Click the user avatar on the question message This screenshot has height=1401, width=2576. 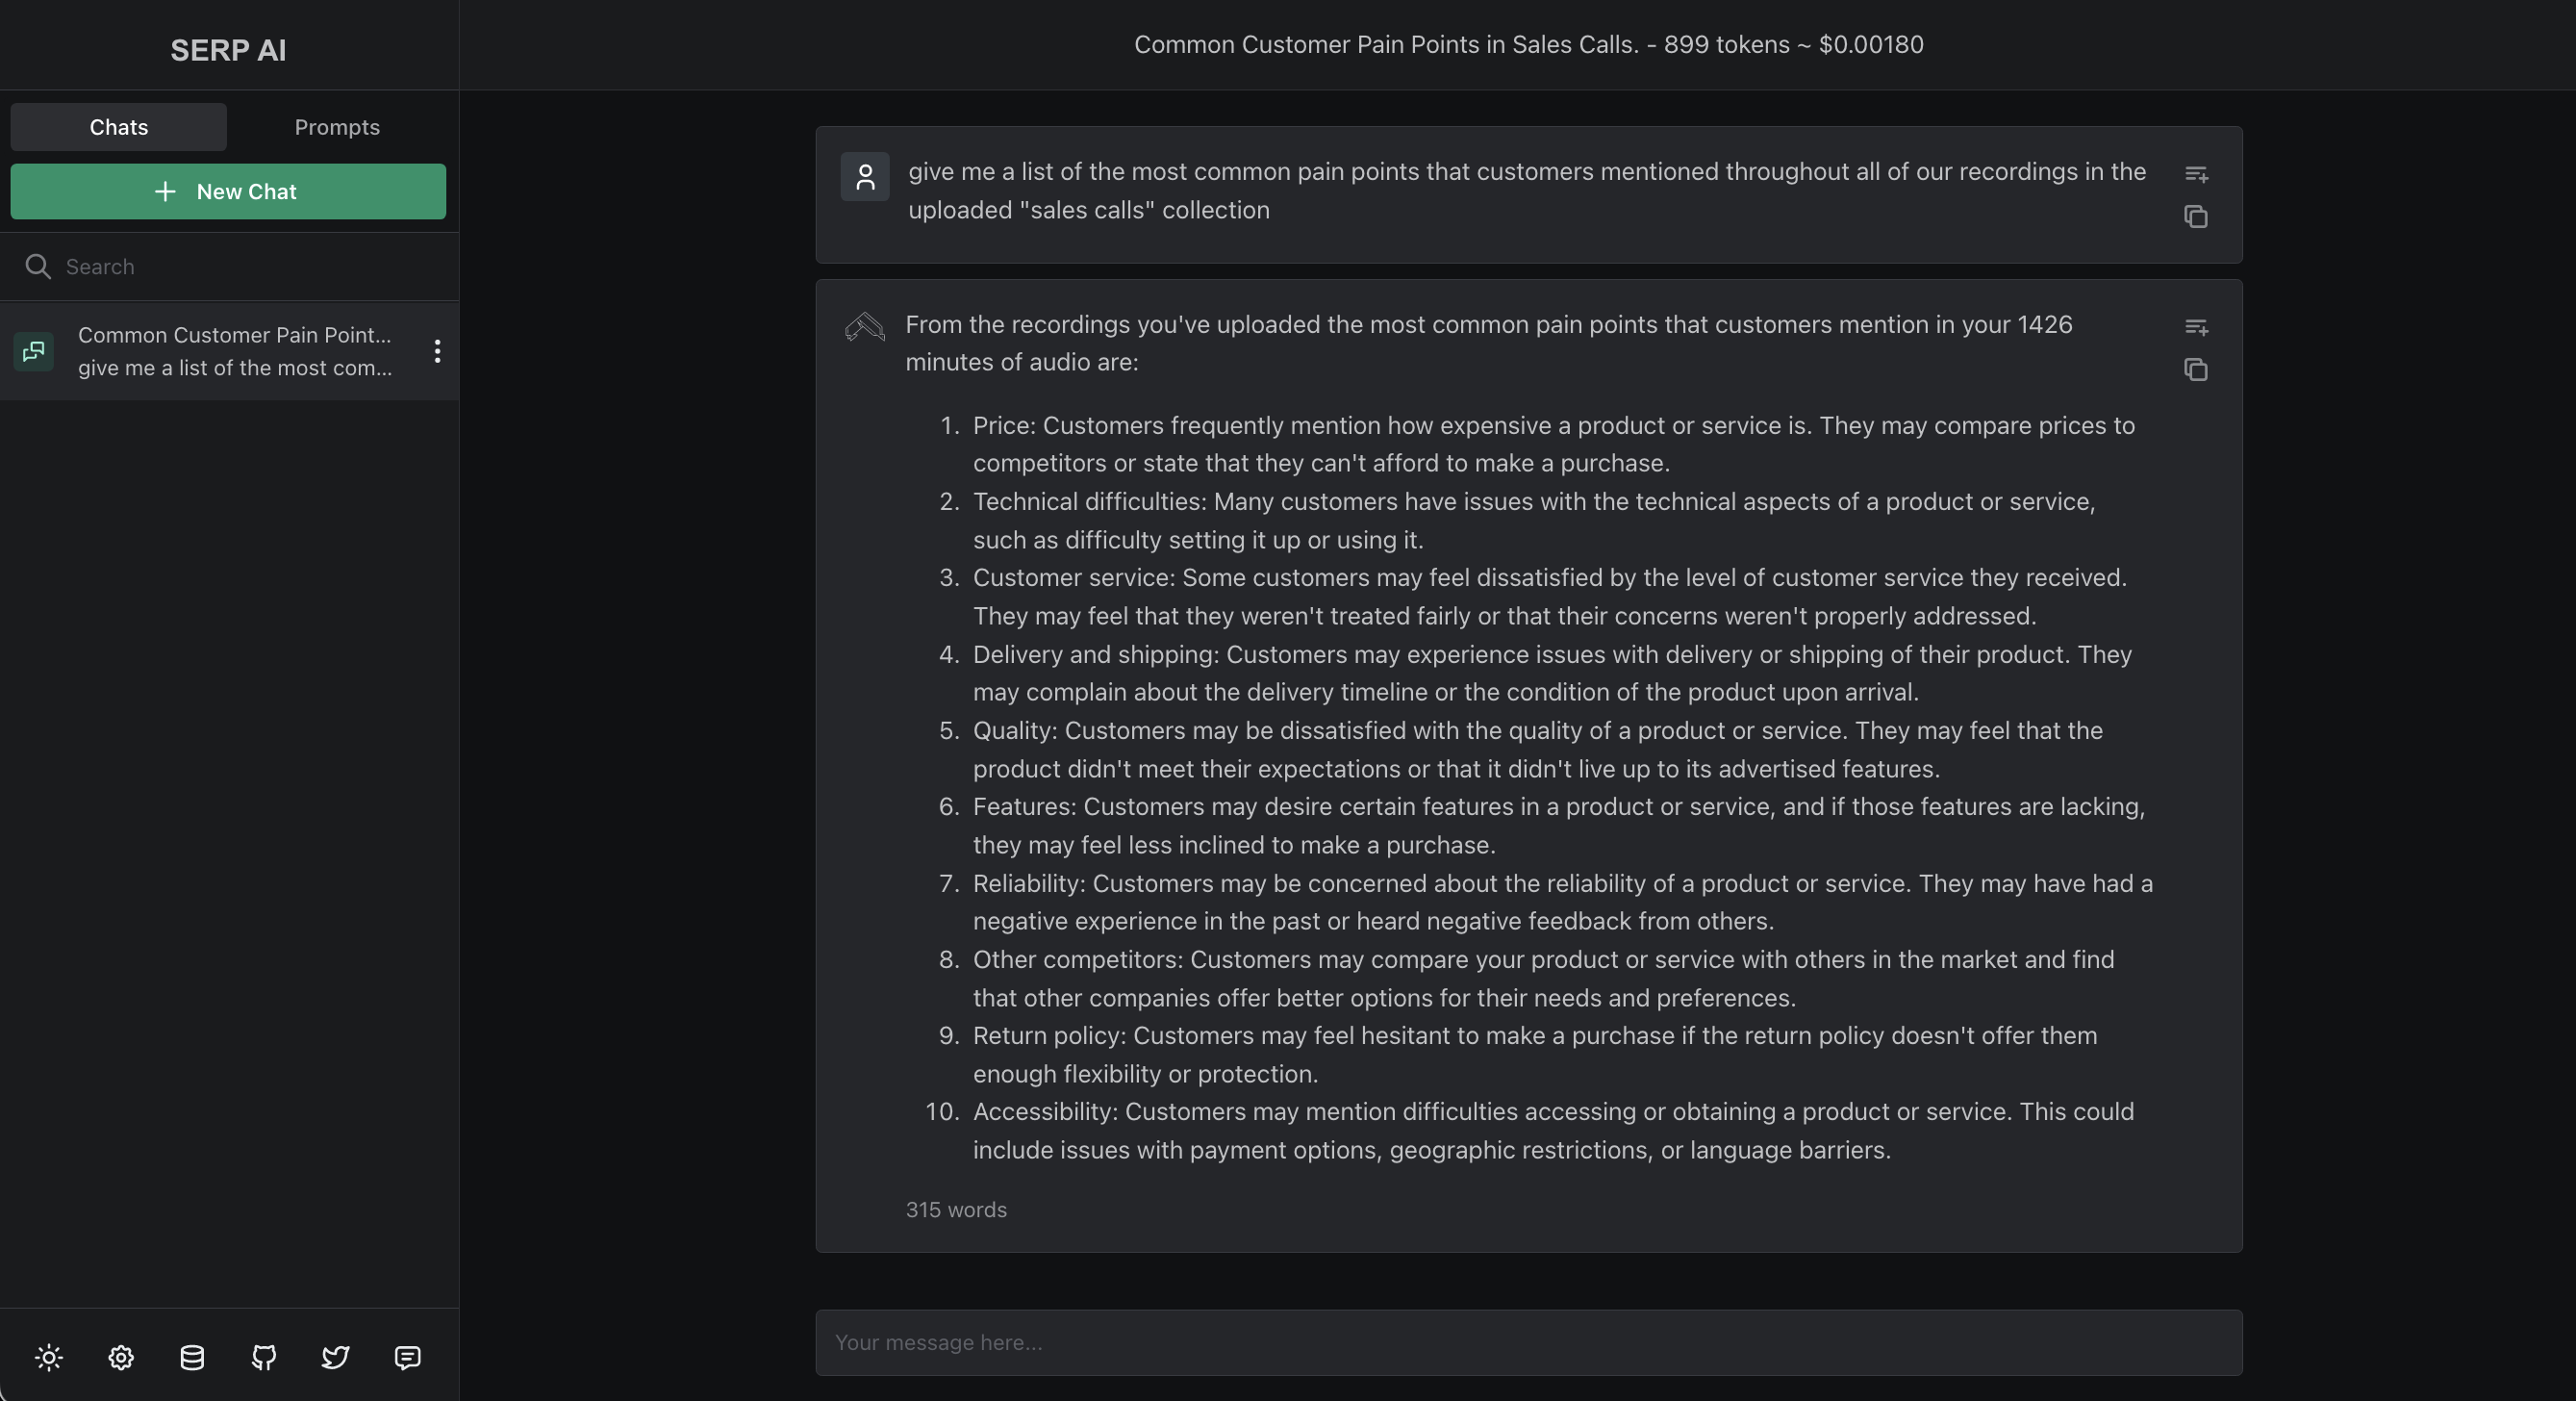click(864, 177)
